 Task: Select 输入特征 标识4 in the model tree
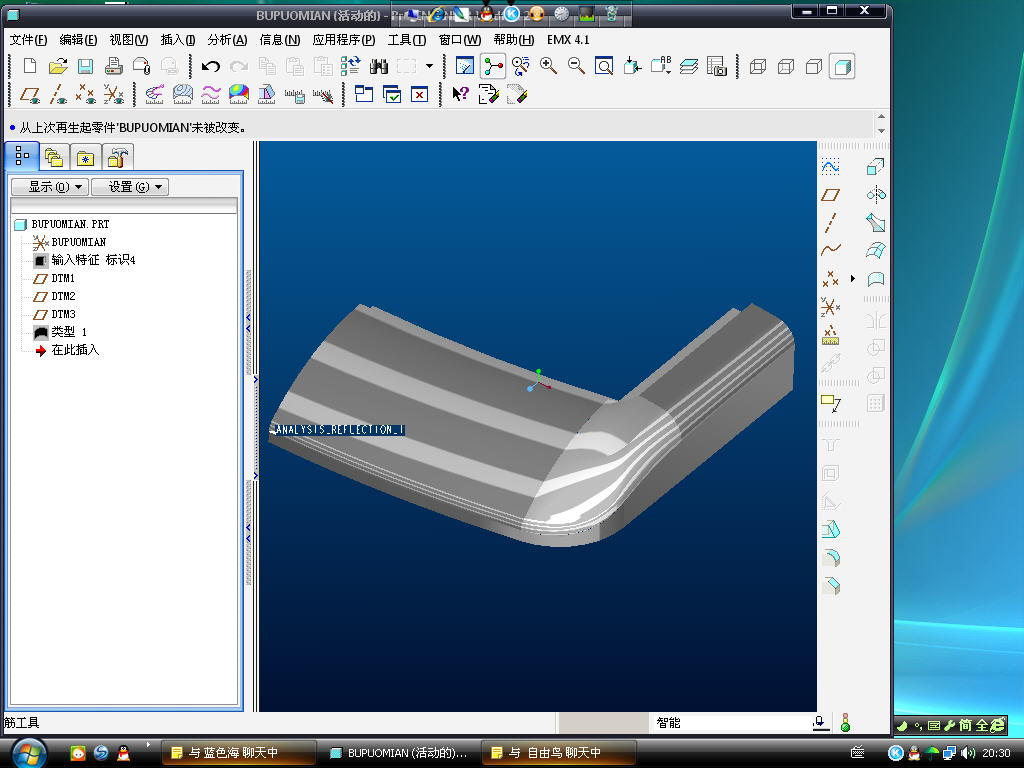tap(93, 260)
